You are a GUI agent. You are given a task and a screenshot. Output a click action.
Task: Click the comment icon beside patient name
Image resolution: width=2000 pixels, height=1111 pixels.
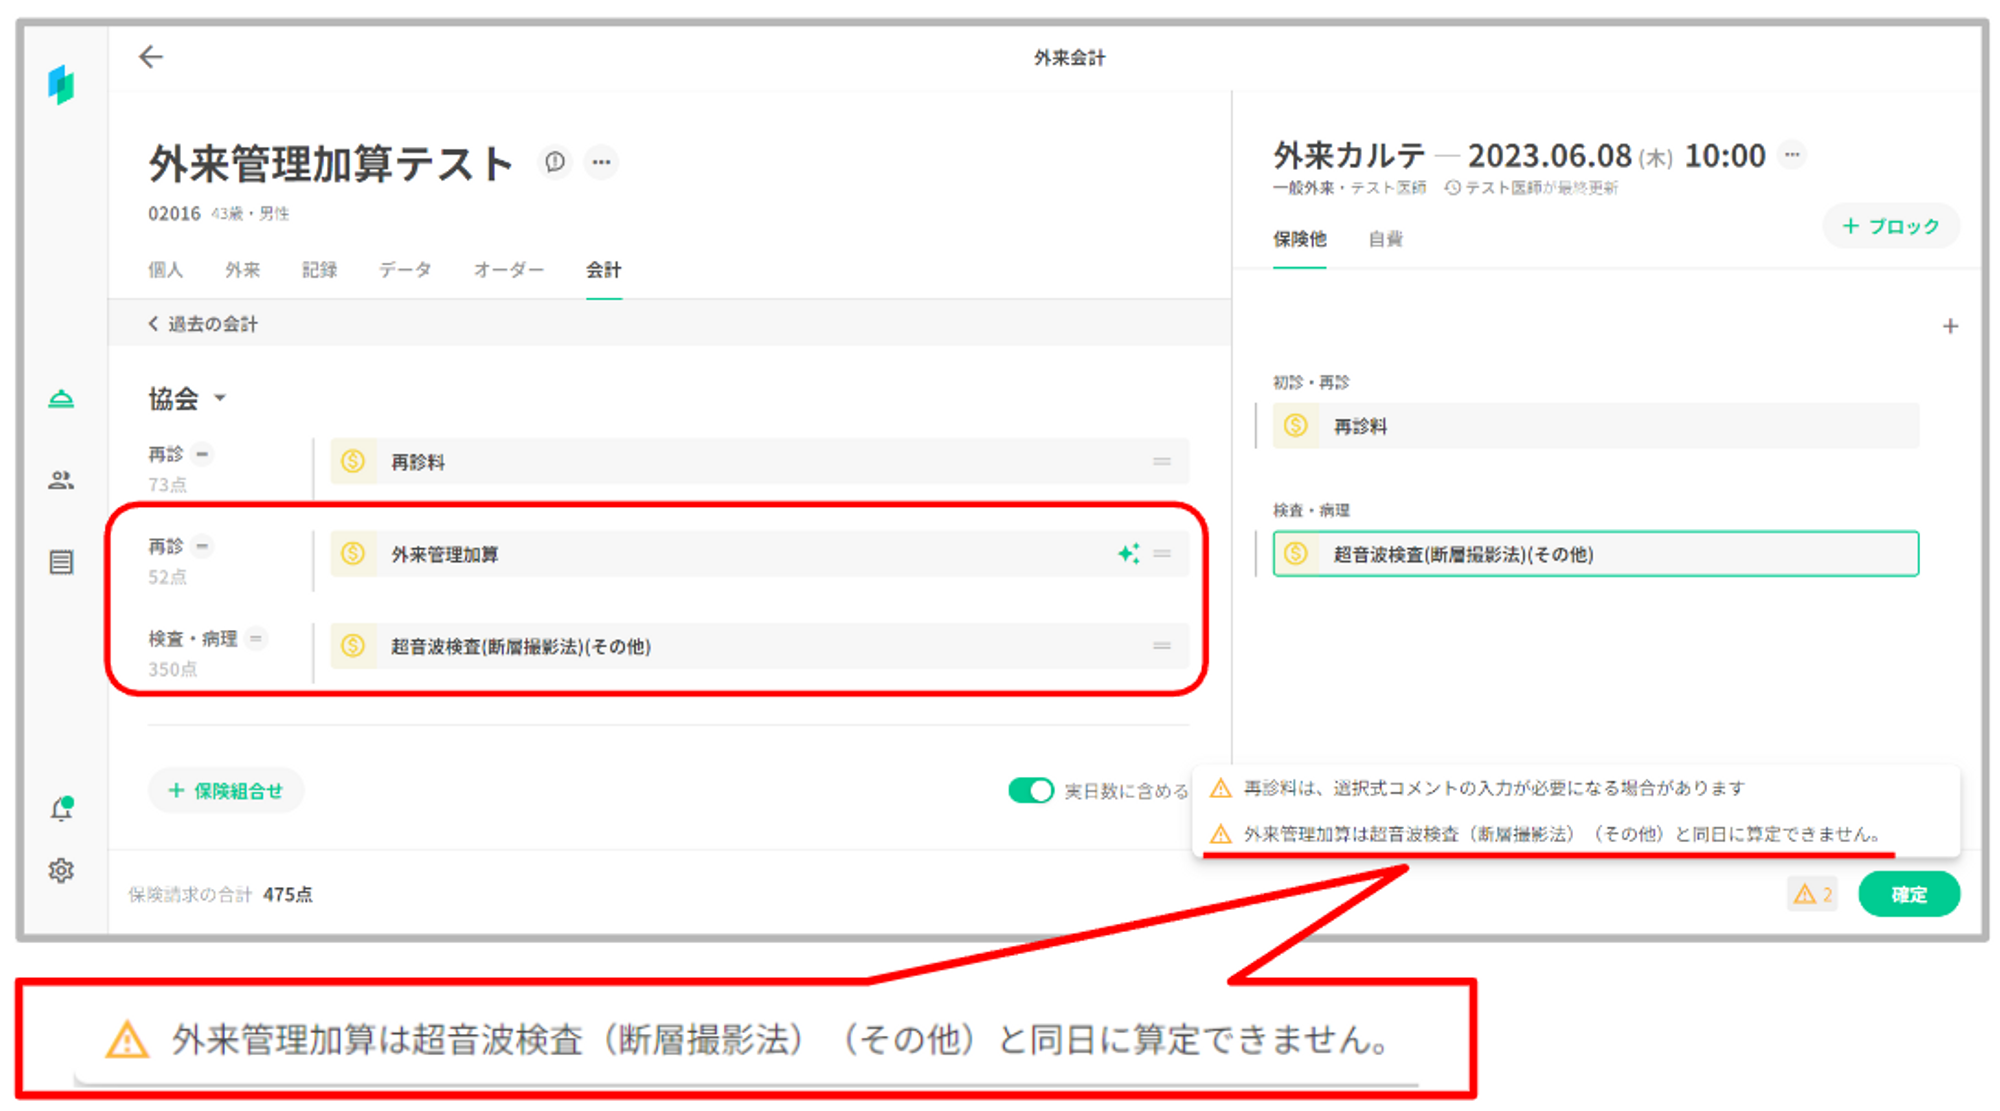(555, 162)
